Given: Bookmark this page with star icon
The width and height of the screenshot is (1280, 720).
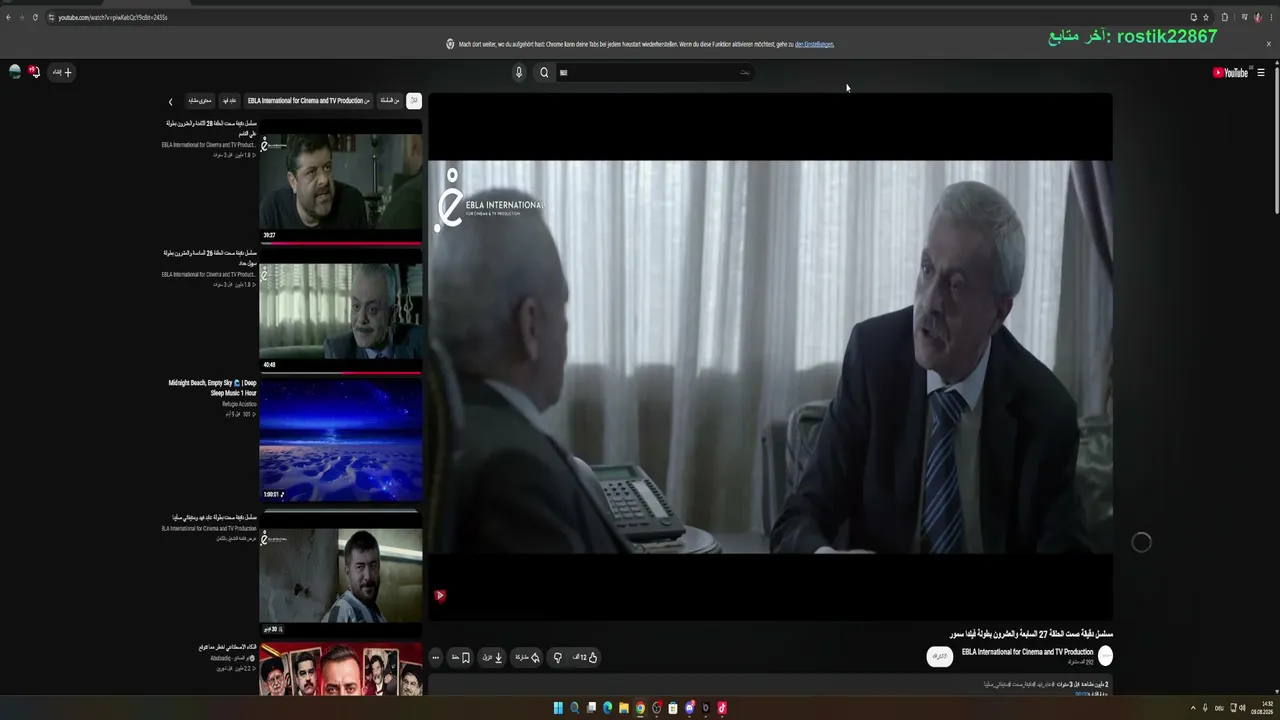Looking at the screenshot, I should (1206, 17).
